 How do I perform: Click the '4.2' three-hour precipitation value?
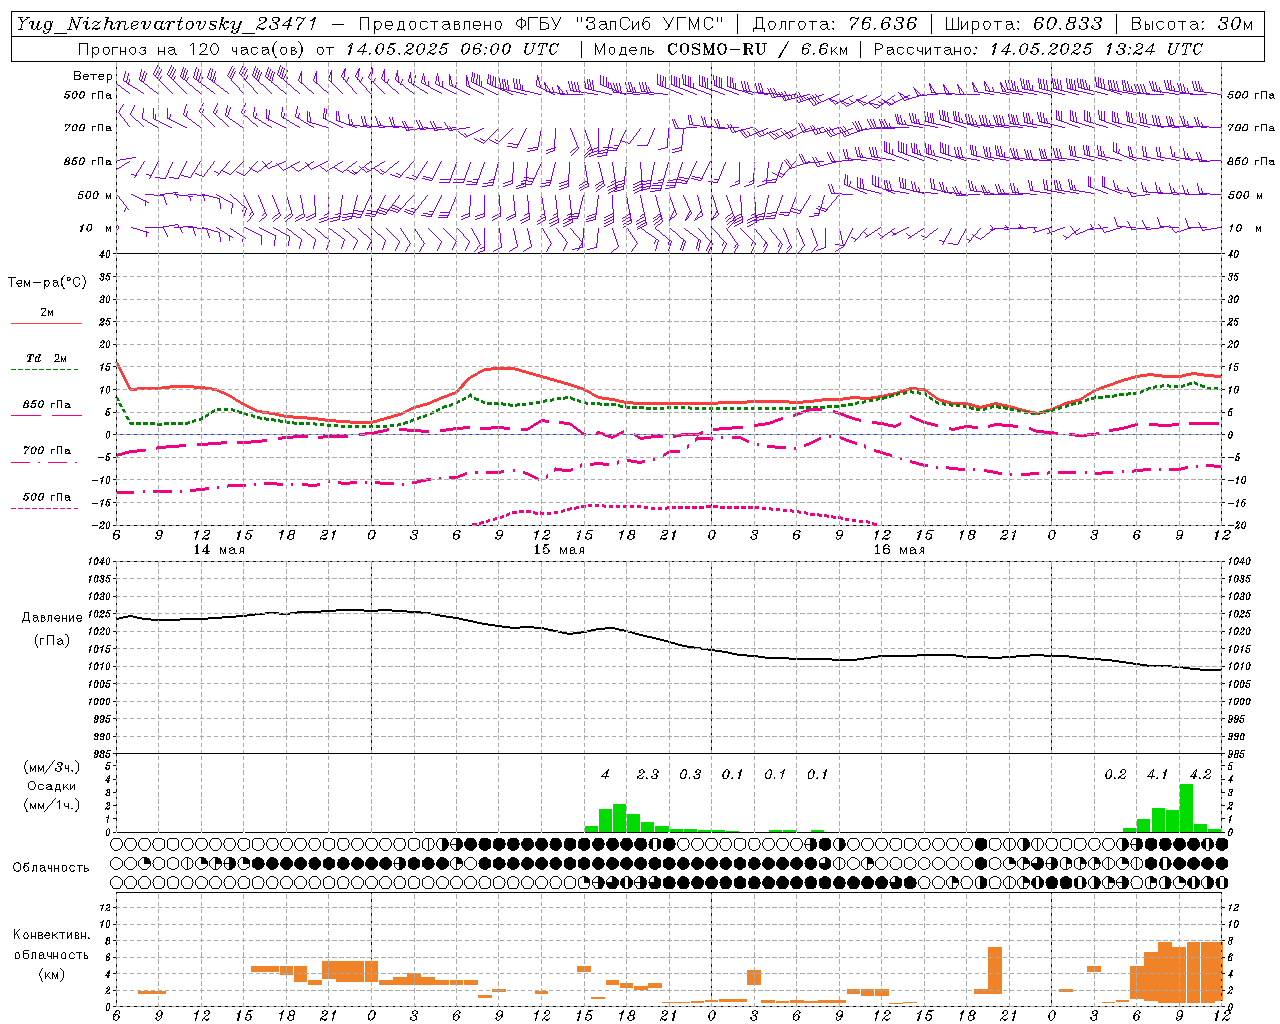[1201, 774]
